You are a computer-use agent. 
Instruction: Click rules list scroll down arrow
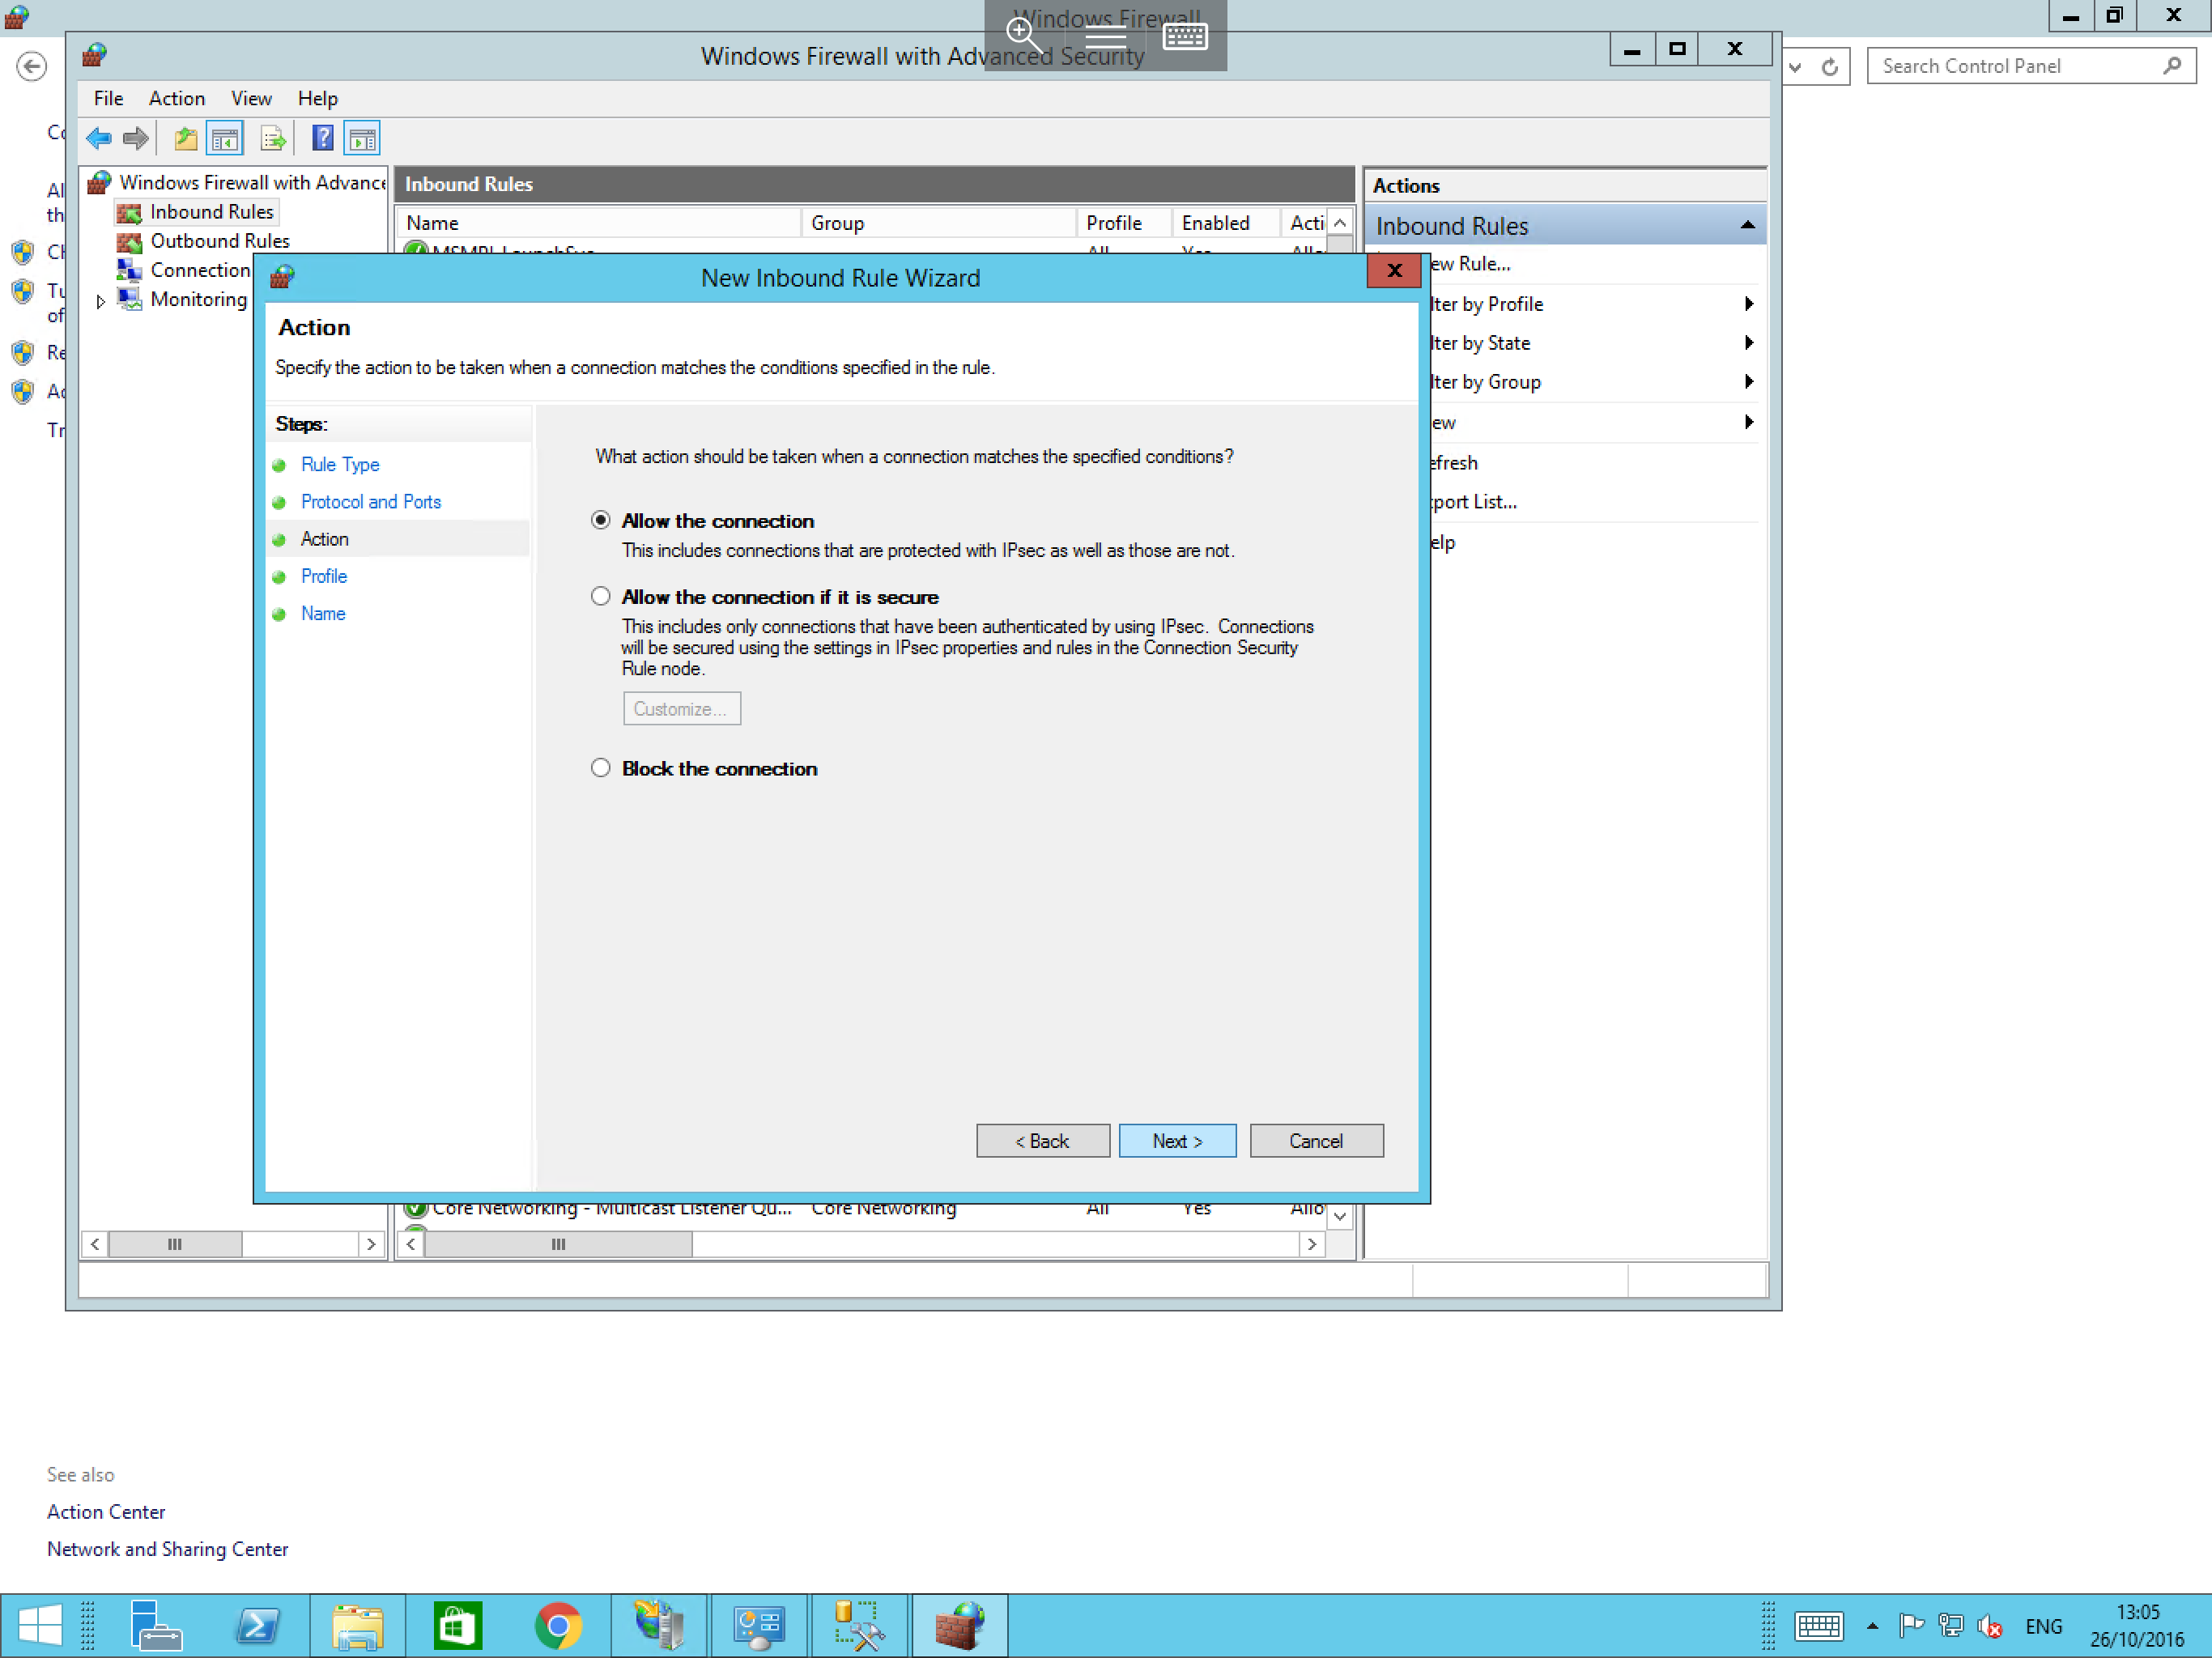coord(1340,1216)
